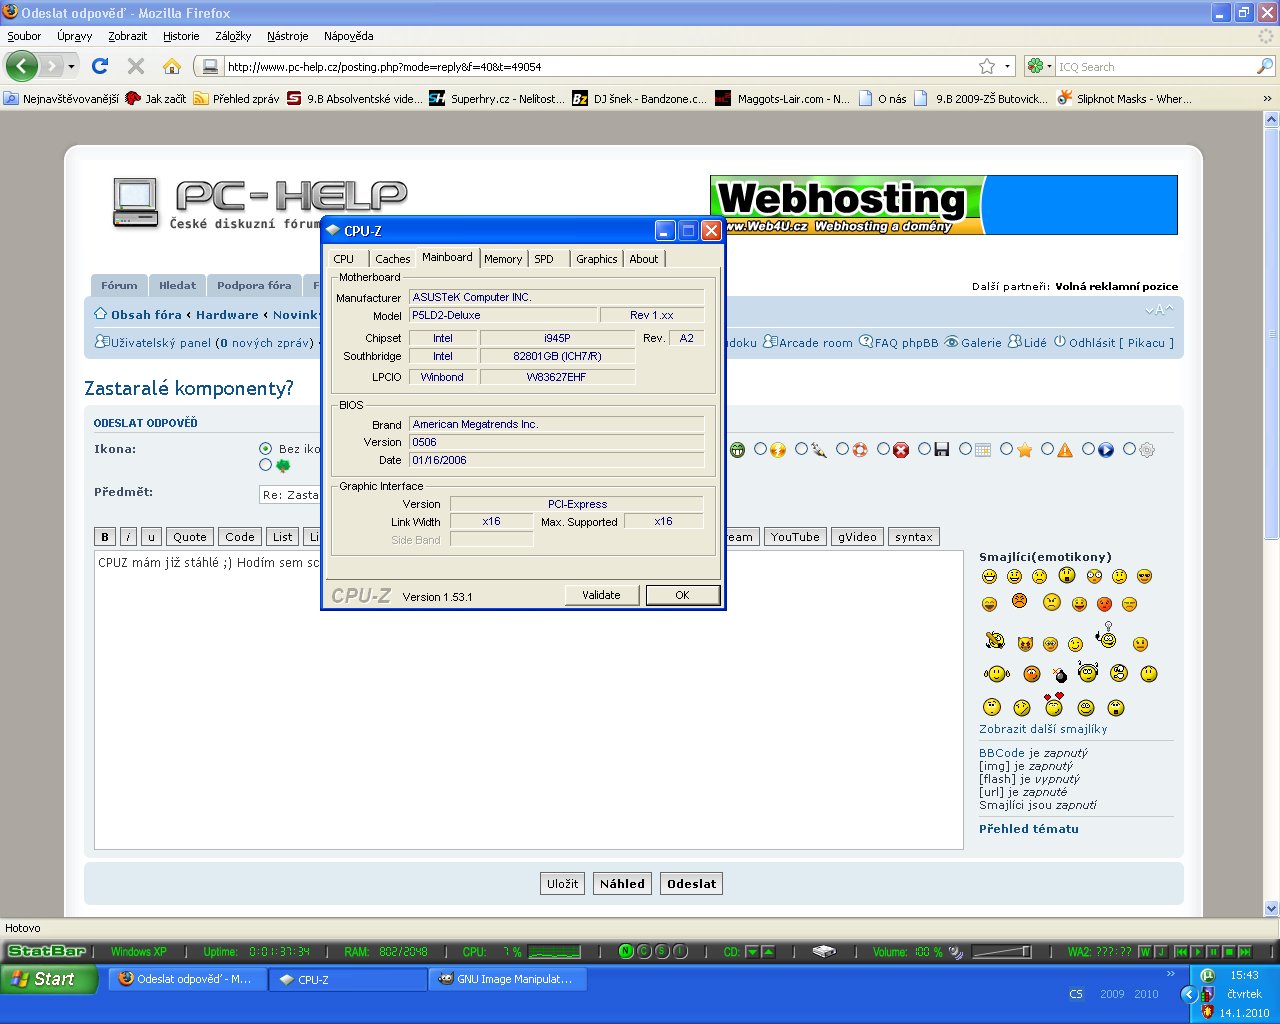Open the Soubor menu
This screenshot has height=1024, width=1280.
[x=24, y=36]
